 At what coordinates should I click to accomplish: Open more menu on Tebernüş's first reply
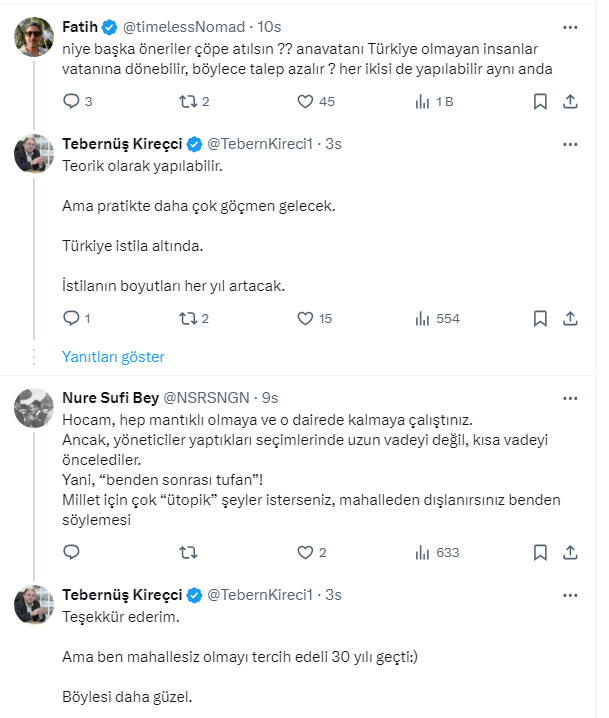tap(570, 143)
